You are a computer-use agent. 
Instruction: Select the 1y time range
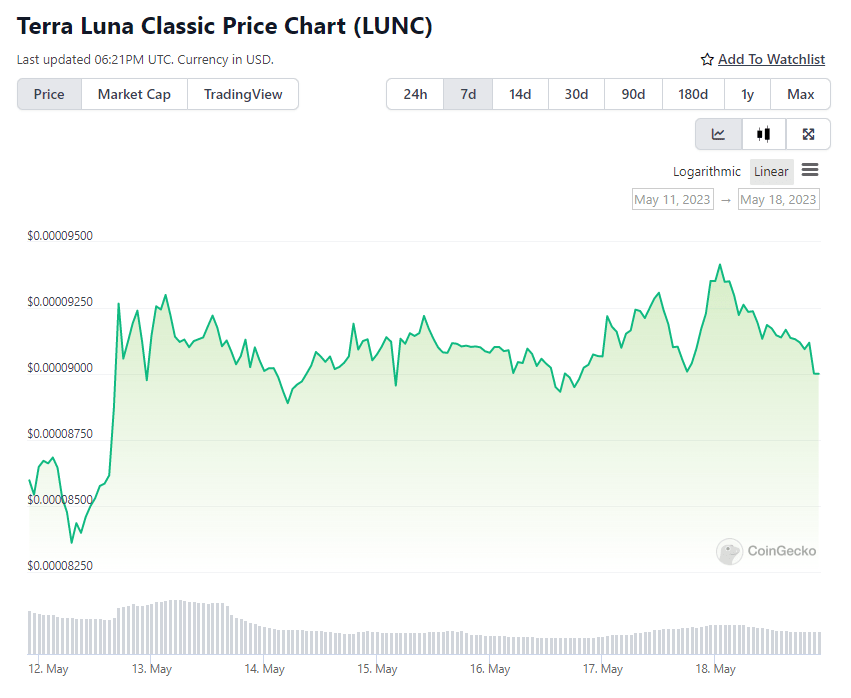[747, 94]
